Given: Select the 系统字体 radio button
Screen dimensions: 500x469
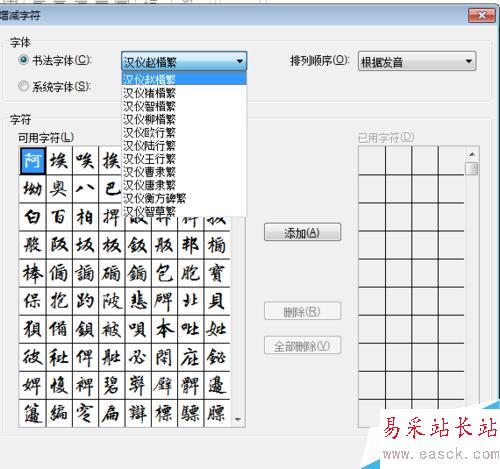Looking at the screenshot, I should click(23, 86).
